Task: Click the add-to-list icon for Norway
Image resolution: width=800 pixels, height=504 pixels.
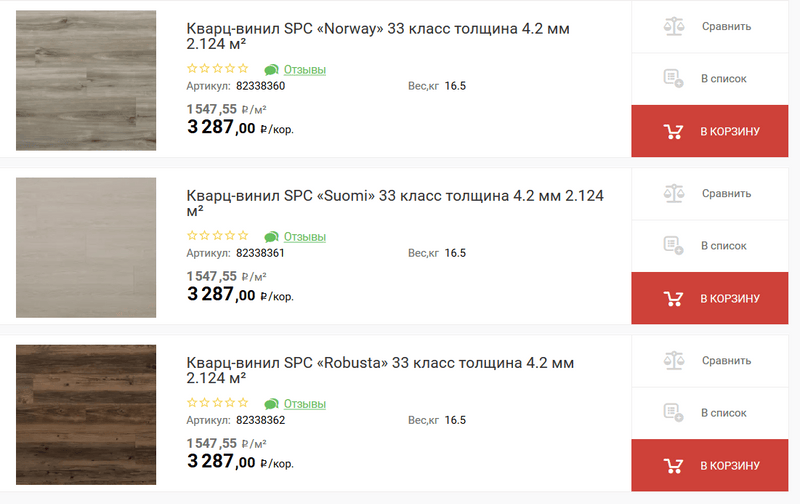Action: 673,78
